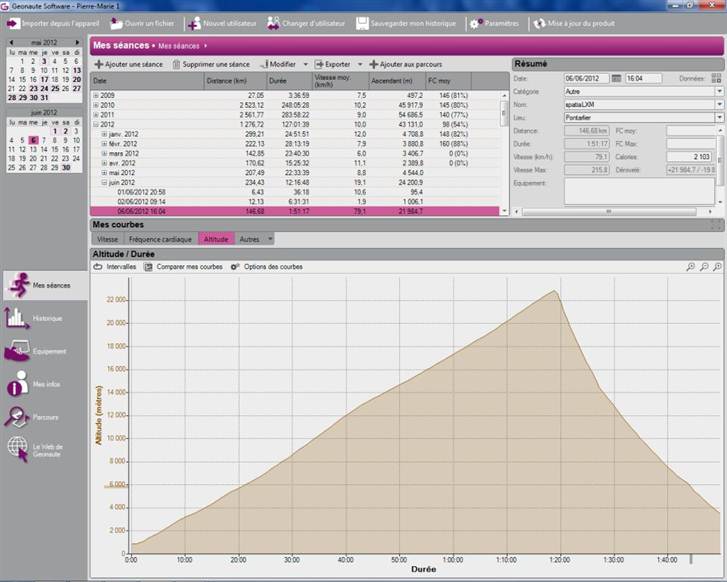Click the trash icon of Supprimer une séance
Viewport: 727px width, 582px height.
pos(176,64)
